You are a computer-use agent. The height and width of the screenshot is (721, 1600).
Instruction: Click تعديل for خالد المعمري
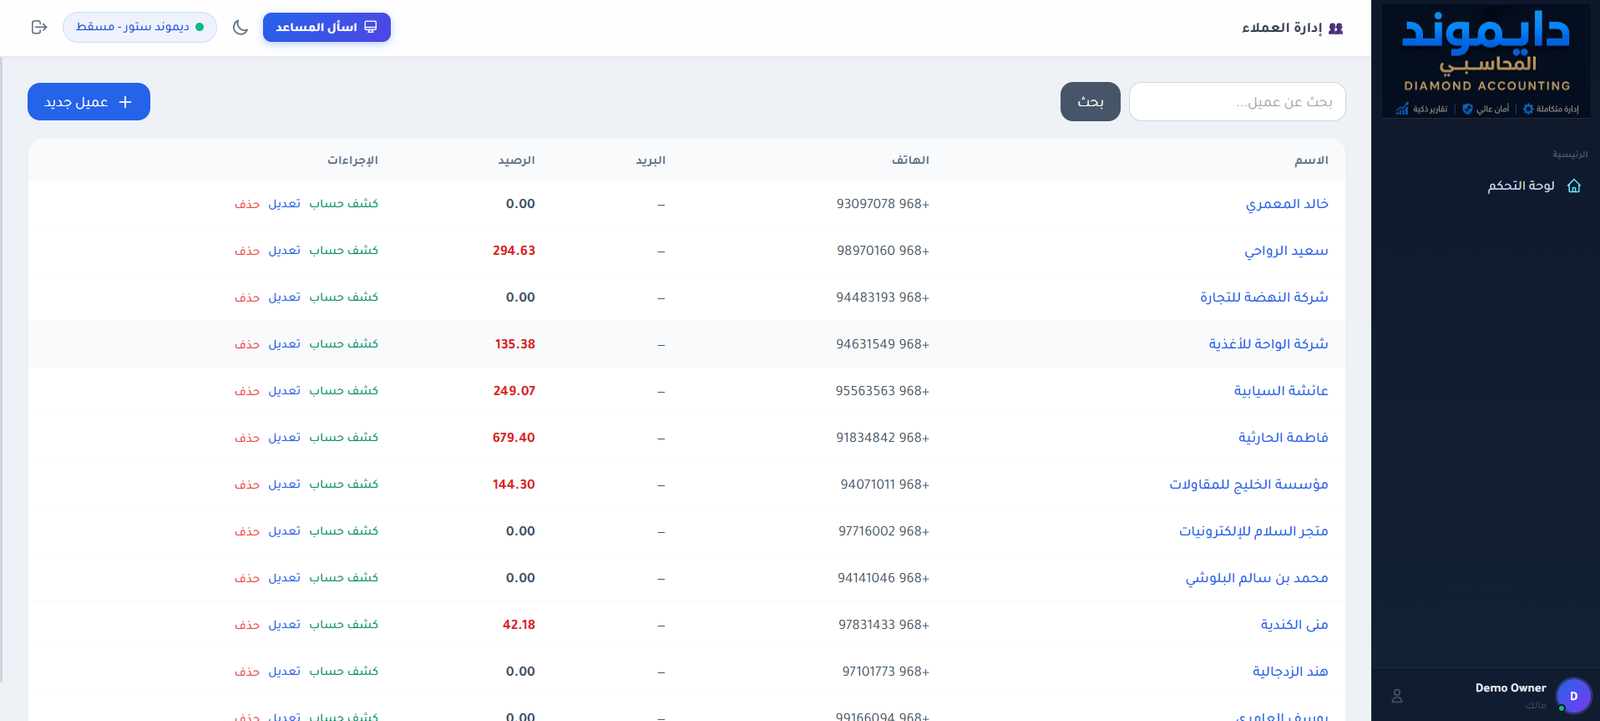[x=284, y=204]
